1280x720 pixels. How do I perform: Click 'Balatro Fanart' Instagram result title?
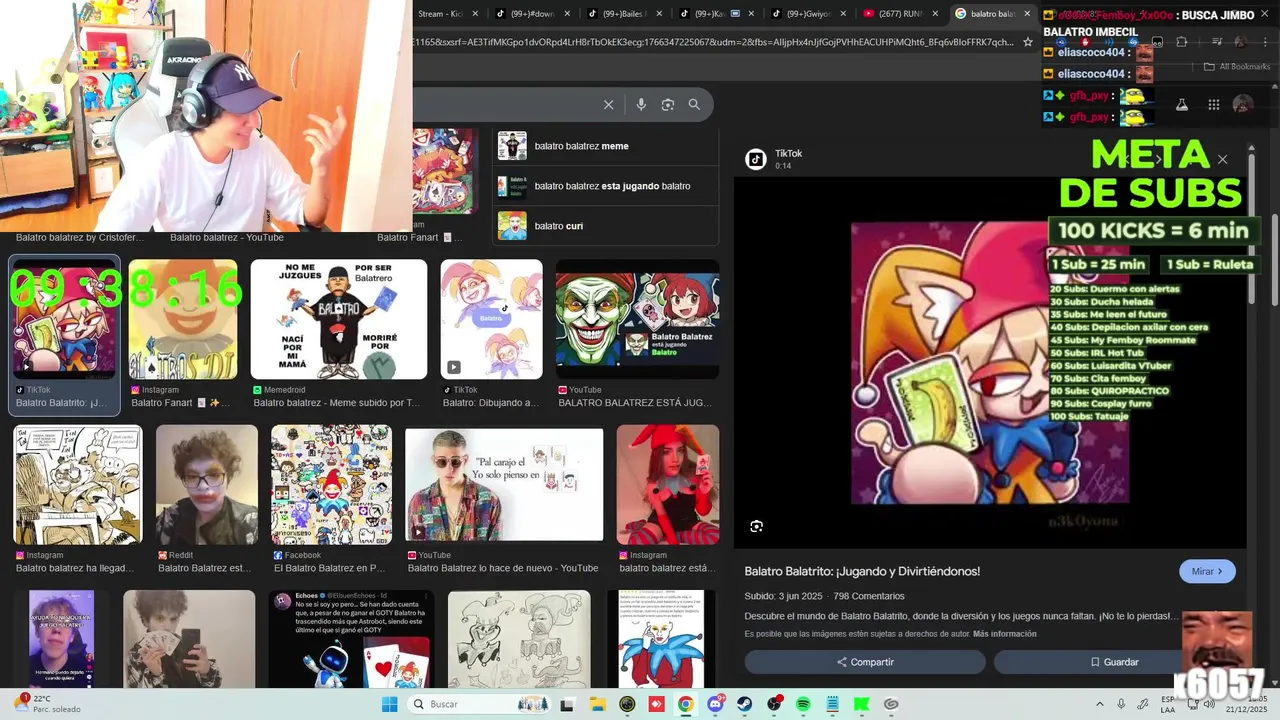181,403
